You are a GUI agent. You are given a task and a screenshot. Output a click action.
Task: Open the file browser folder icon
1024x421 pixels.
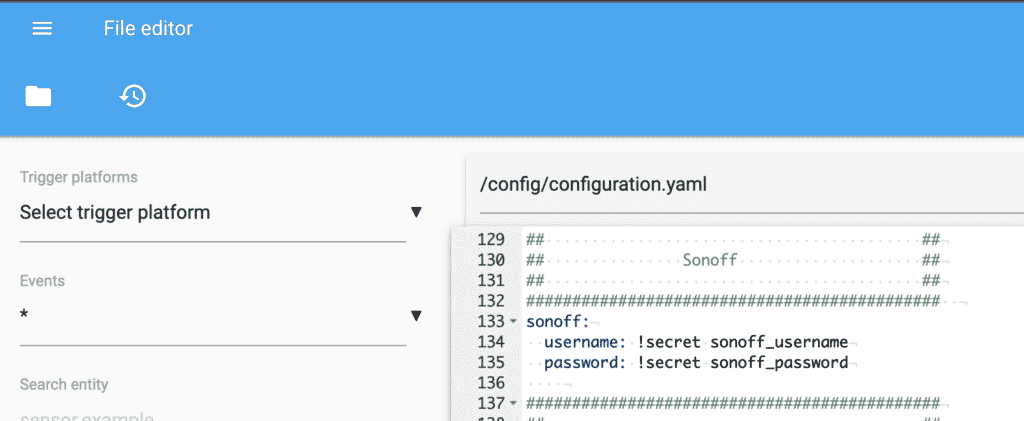[39, 96]
